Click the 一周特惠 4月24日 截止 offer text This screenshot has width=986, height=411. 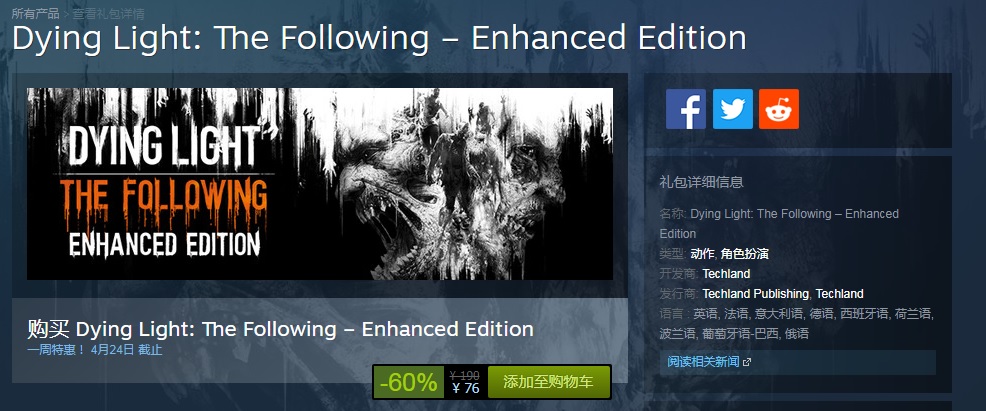95,350
